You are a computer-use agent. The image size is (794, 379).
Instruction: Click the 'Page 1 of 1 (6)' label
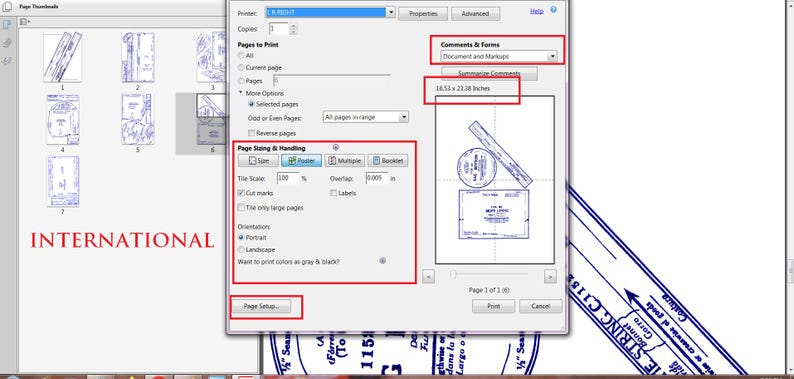(489, 290)
